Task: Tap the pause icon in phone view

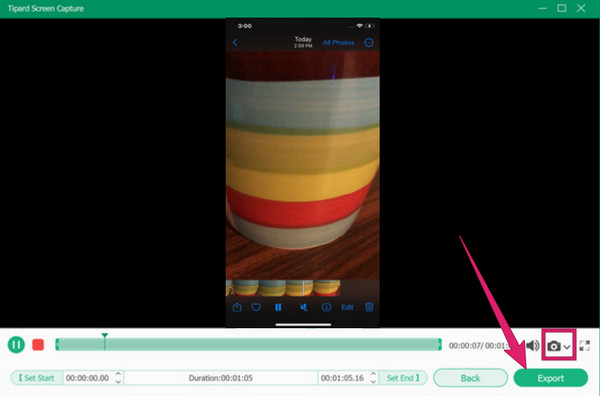Action: (x=278, y=307)
